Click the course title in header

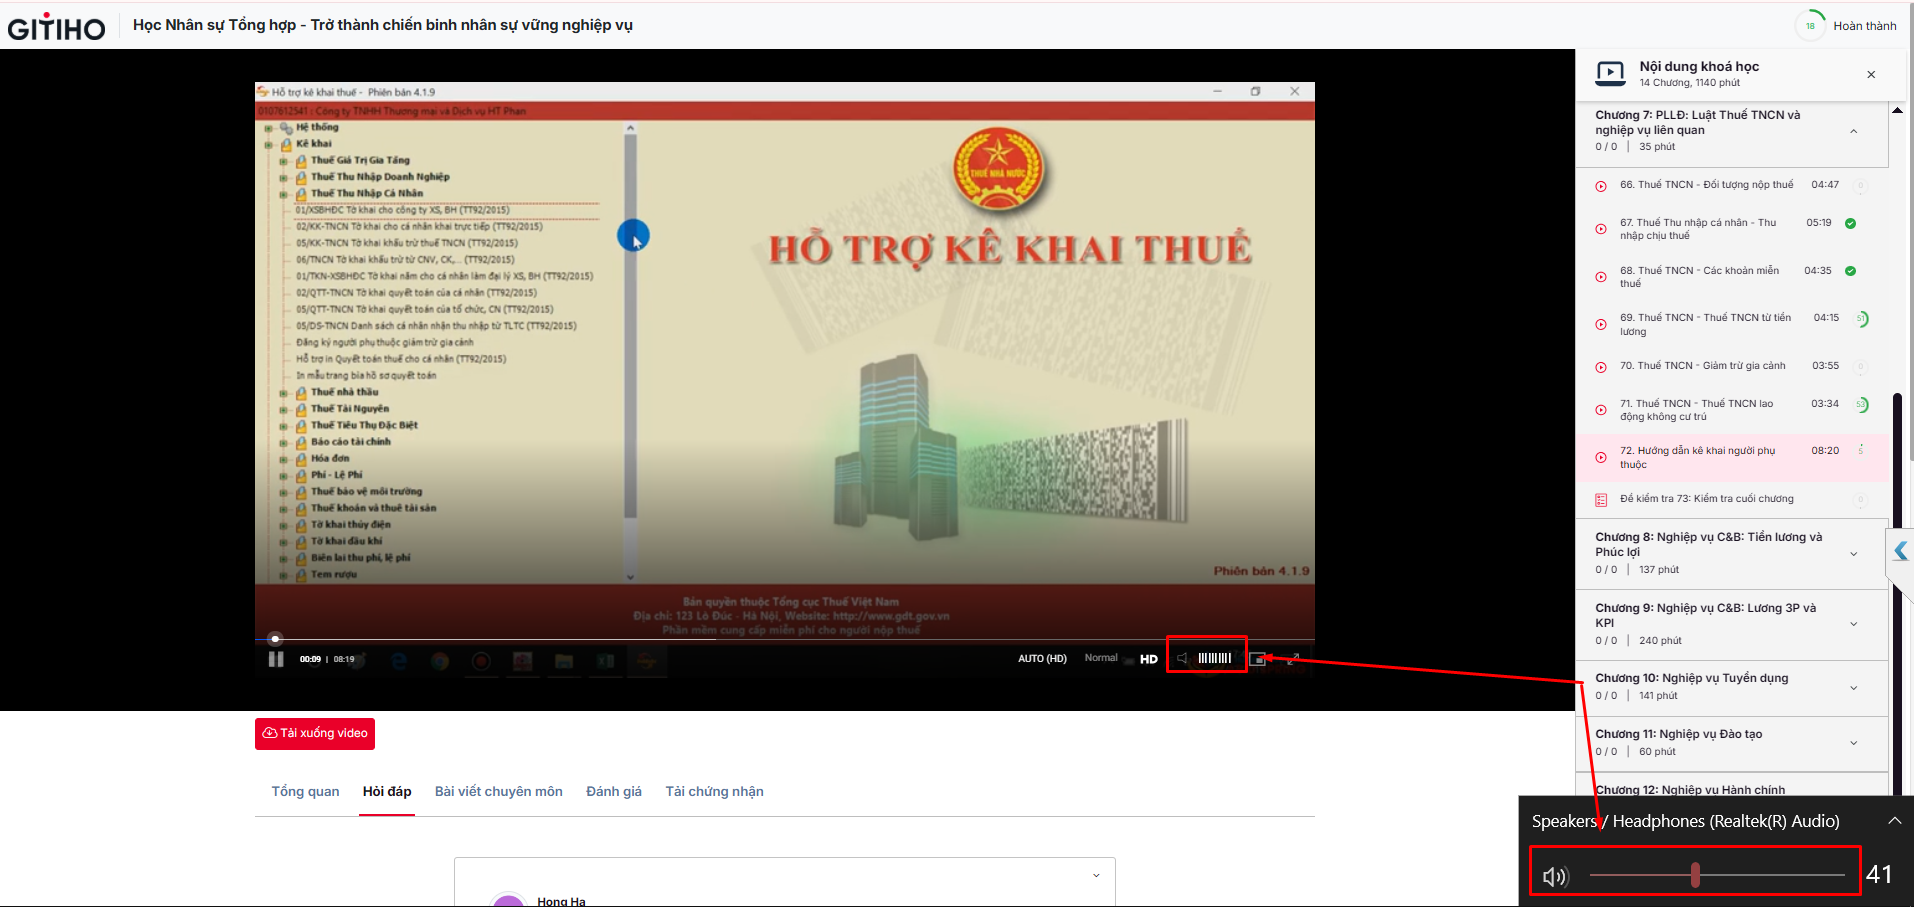pos(383,25)
